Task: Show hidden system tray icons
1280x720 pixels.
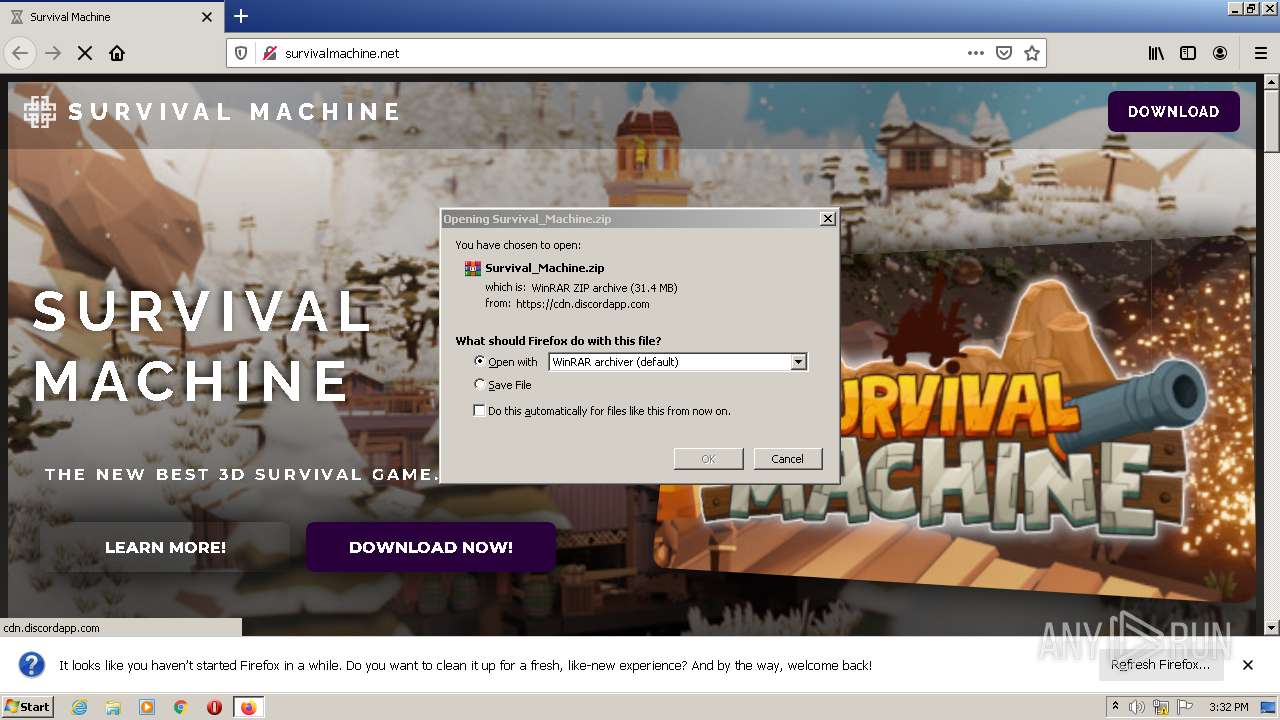Action: pyautogui.click(x=1115, y=707)
